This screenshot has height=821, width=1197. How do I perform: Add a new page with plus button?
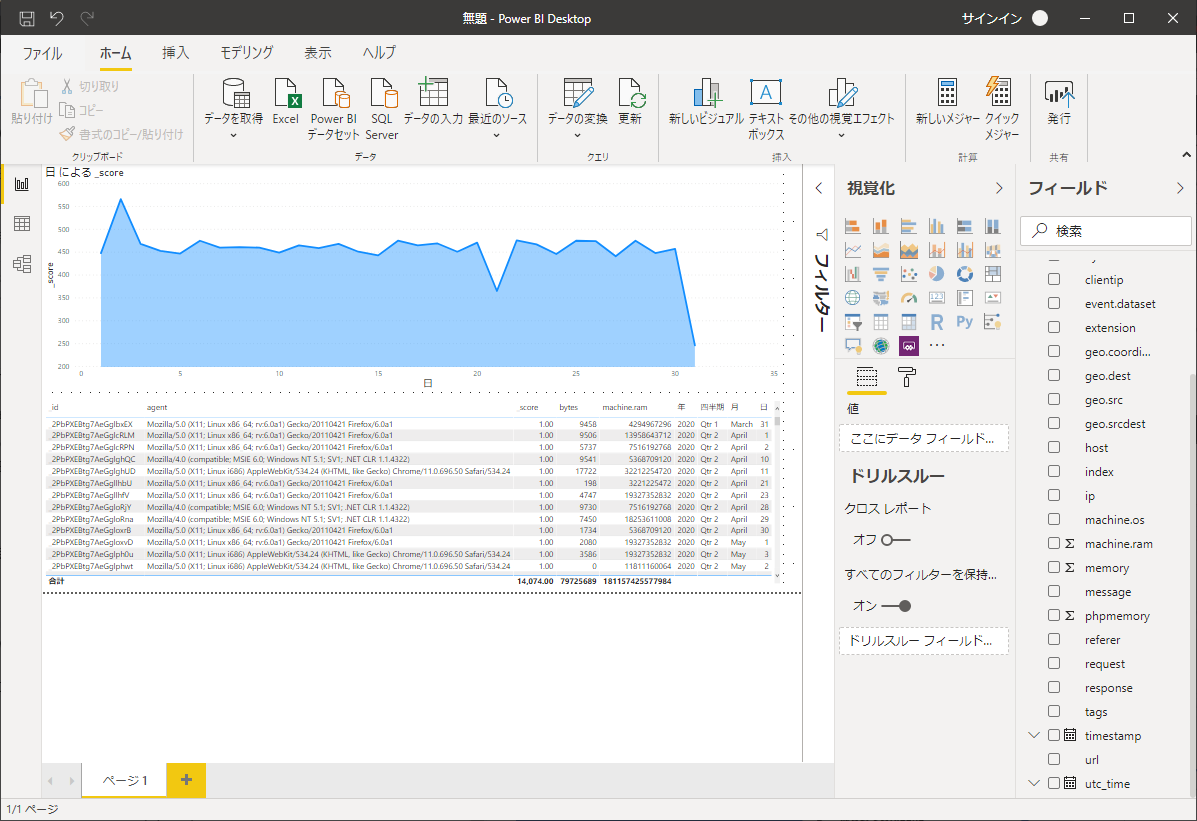186,780
